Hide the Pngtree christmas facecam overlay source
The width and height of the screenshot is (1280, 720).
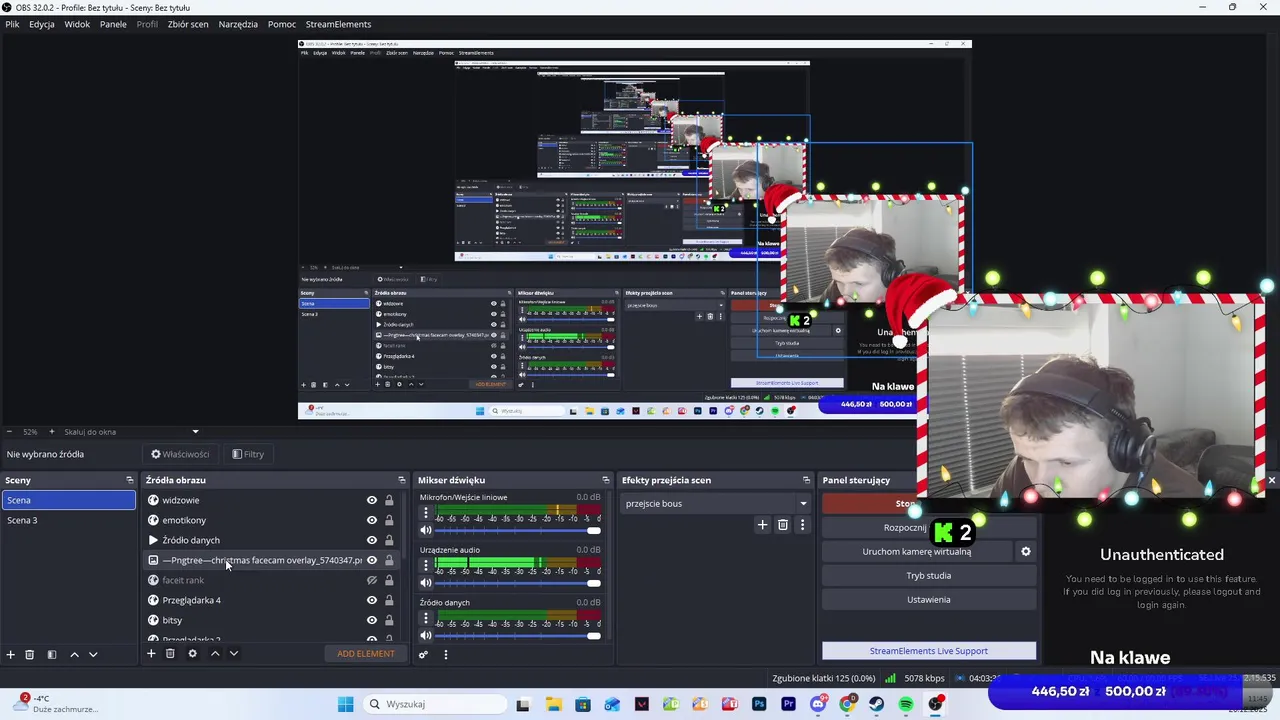click(372, 560)
